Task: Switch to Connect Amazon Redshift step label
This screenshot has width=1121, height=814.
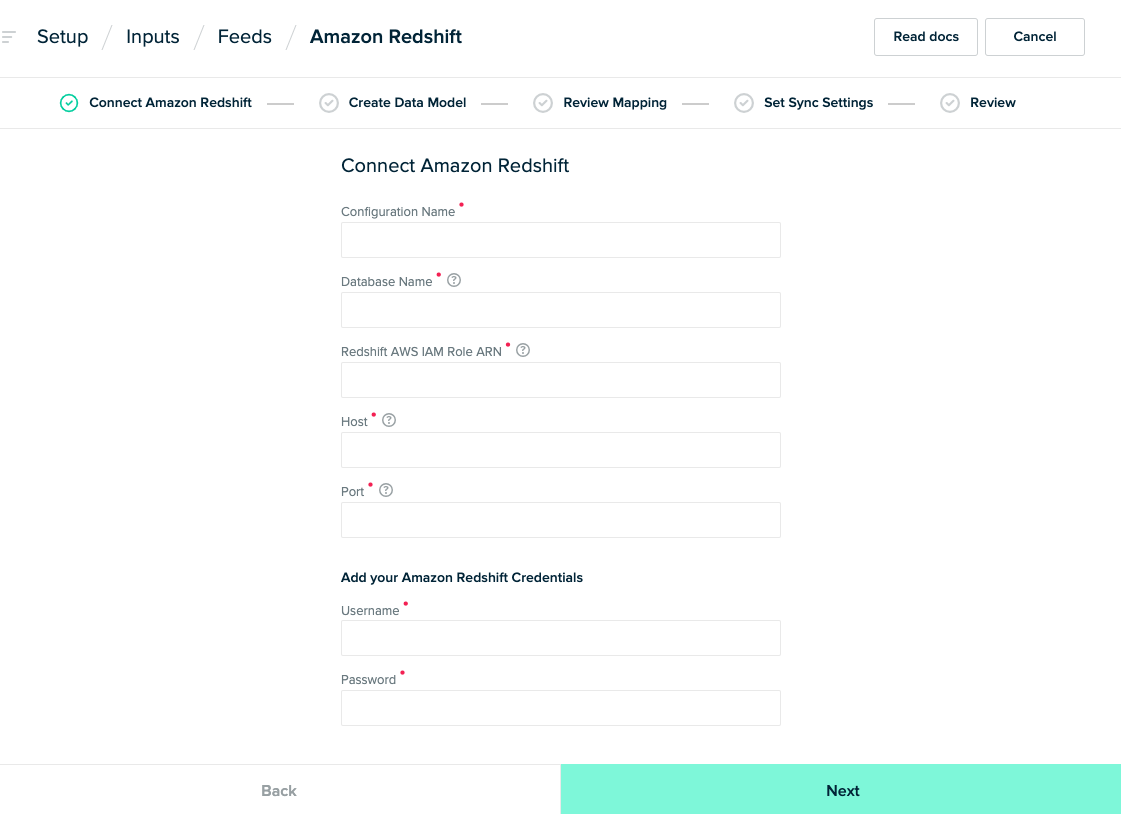Action: 170,103
